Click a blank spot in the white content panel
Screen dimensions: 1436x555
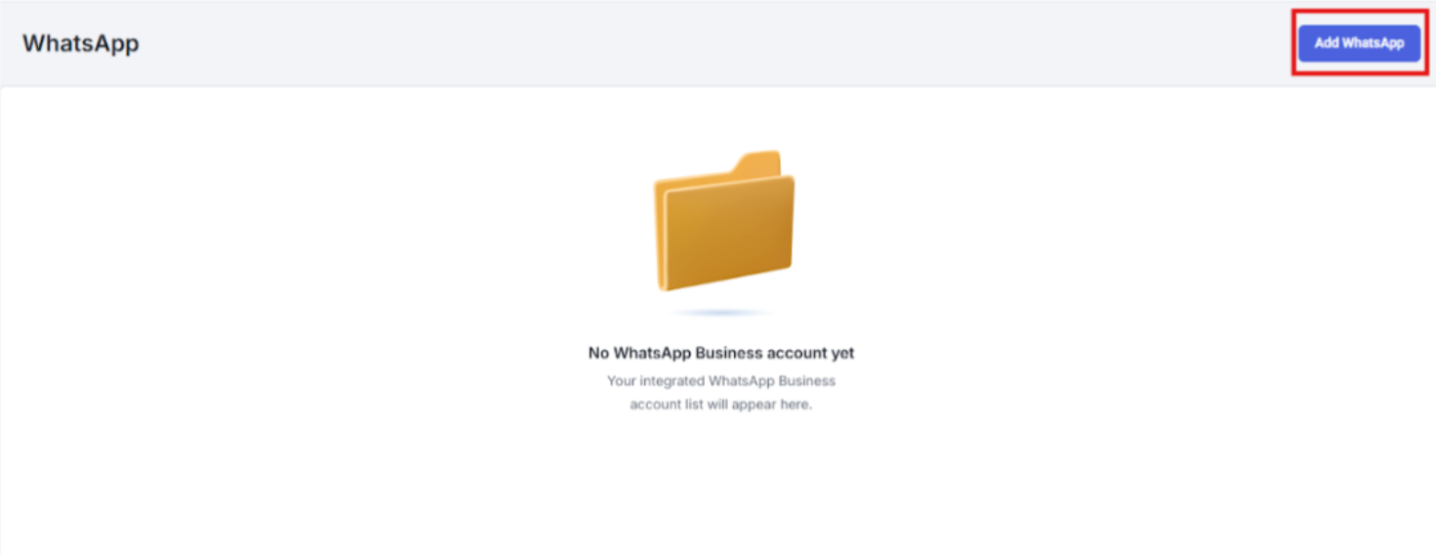(x=300, y=300)
